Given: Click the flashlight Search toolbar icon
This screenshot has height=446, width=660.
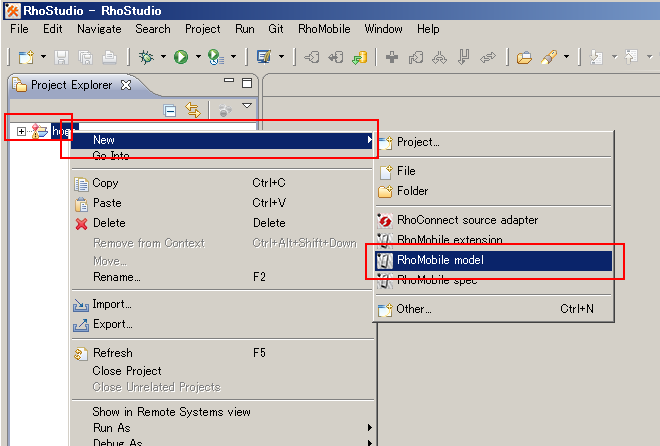Looking at the screenshot, I should [549, 57].
